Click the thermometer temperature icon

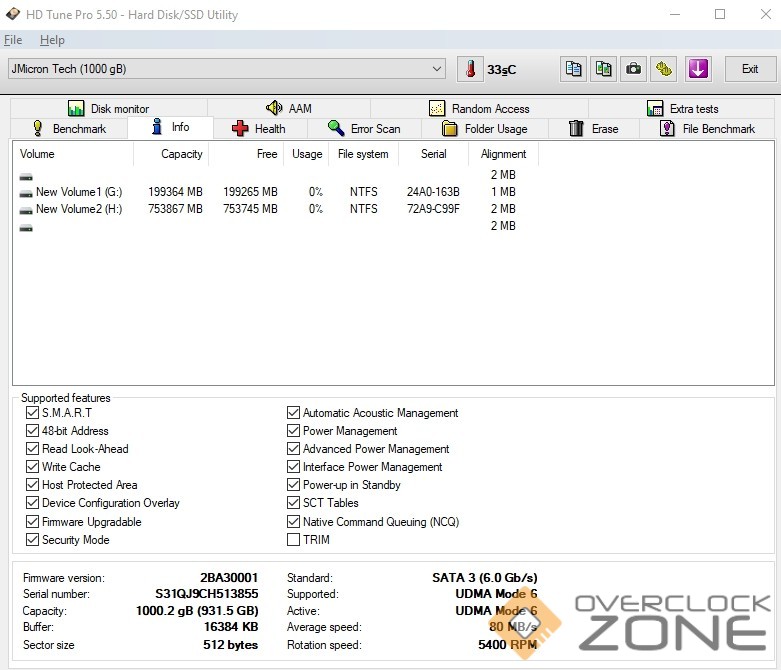pos(470,69)
